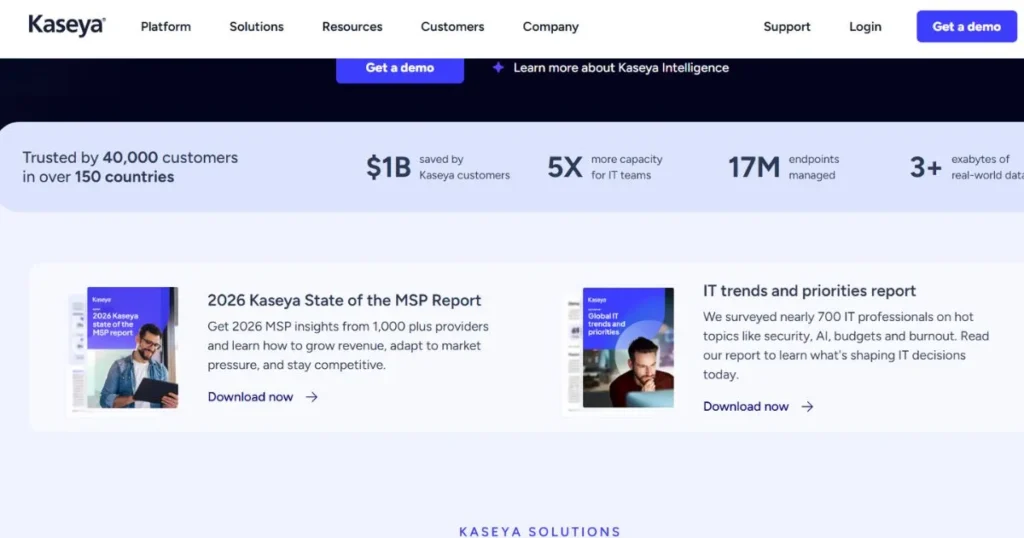Click Download now for IT trends report

point(746,407)
